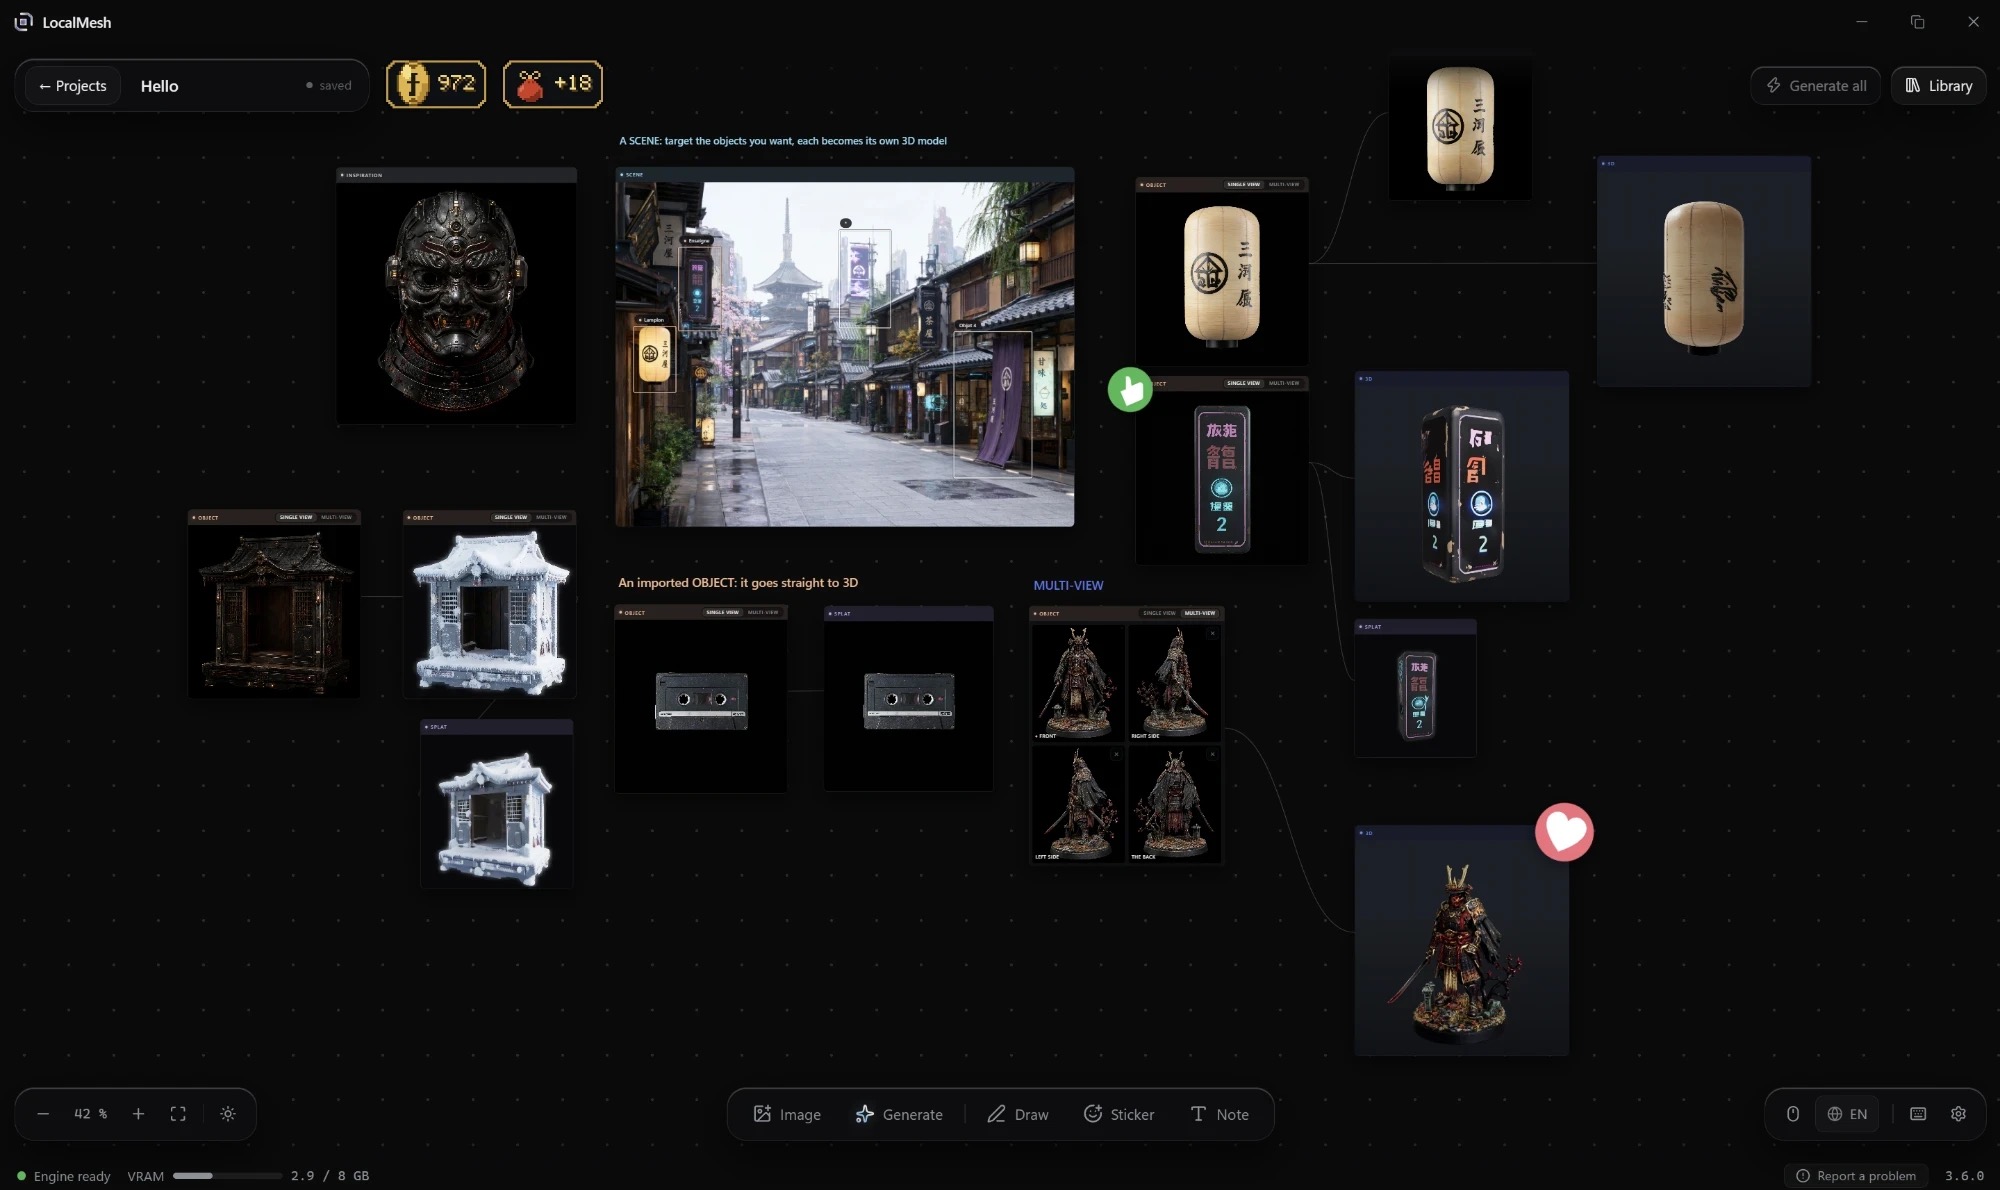
Task: Remove the Left Side view image
Action: 1116,754
